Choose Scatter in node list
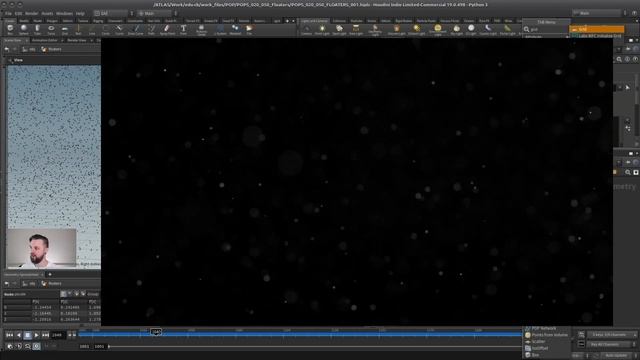 (538, 342)
